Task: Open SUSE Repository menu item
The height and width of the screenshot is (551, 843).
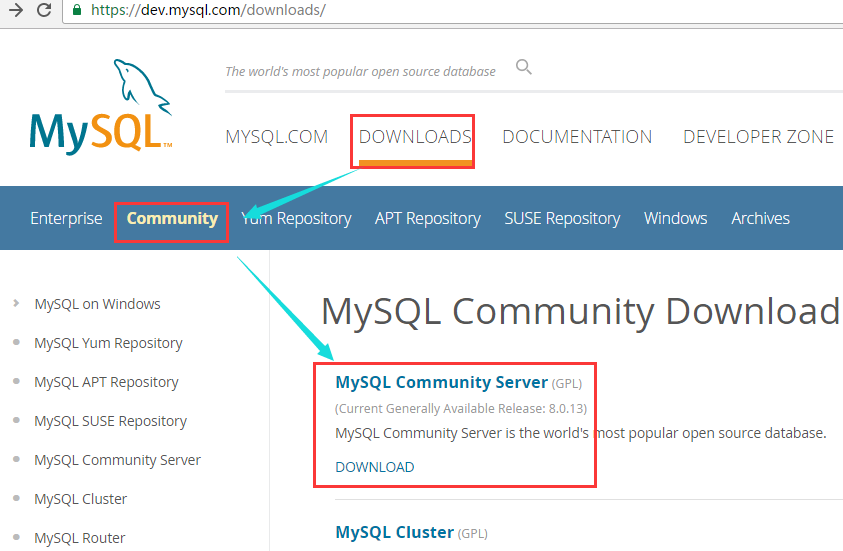Action: (562, 218)
